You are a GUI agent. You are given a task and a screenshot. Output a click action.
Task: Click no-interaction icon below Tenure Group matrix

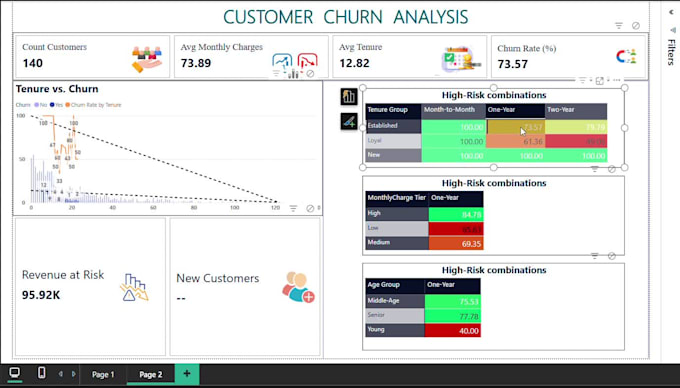[x=611, y=169]
